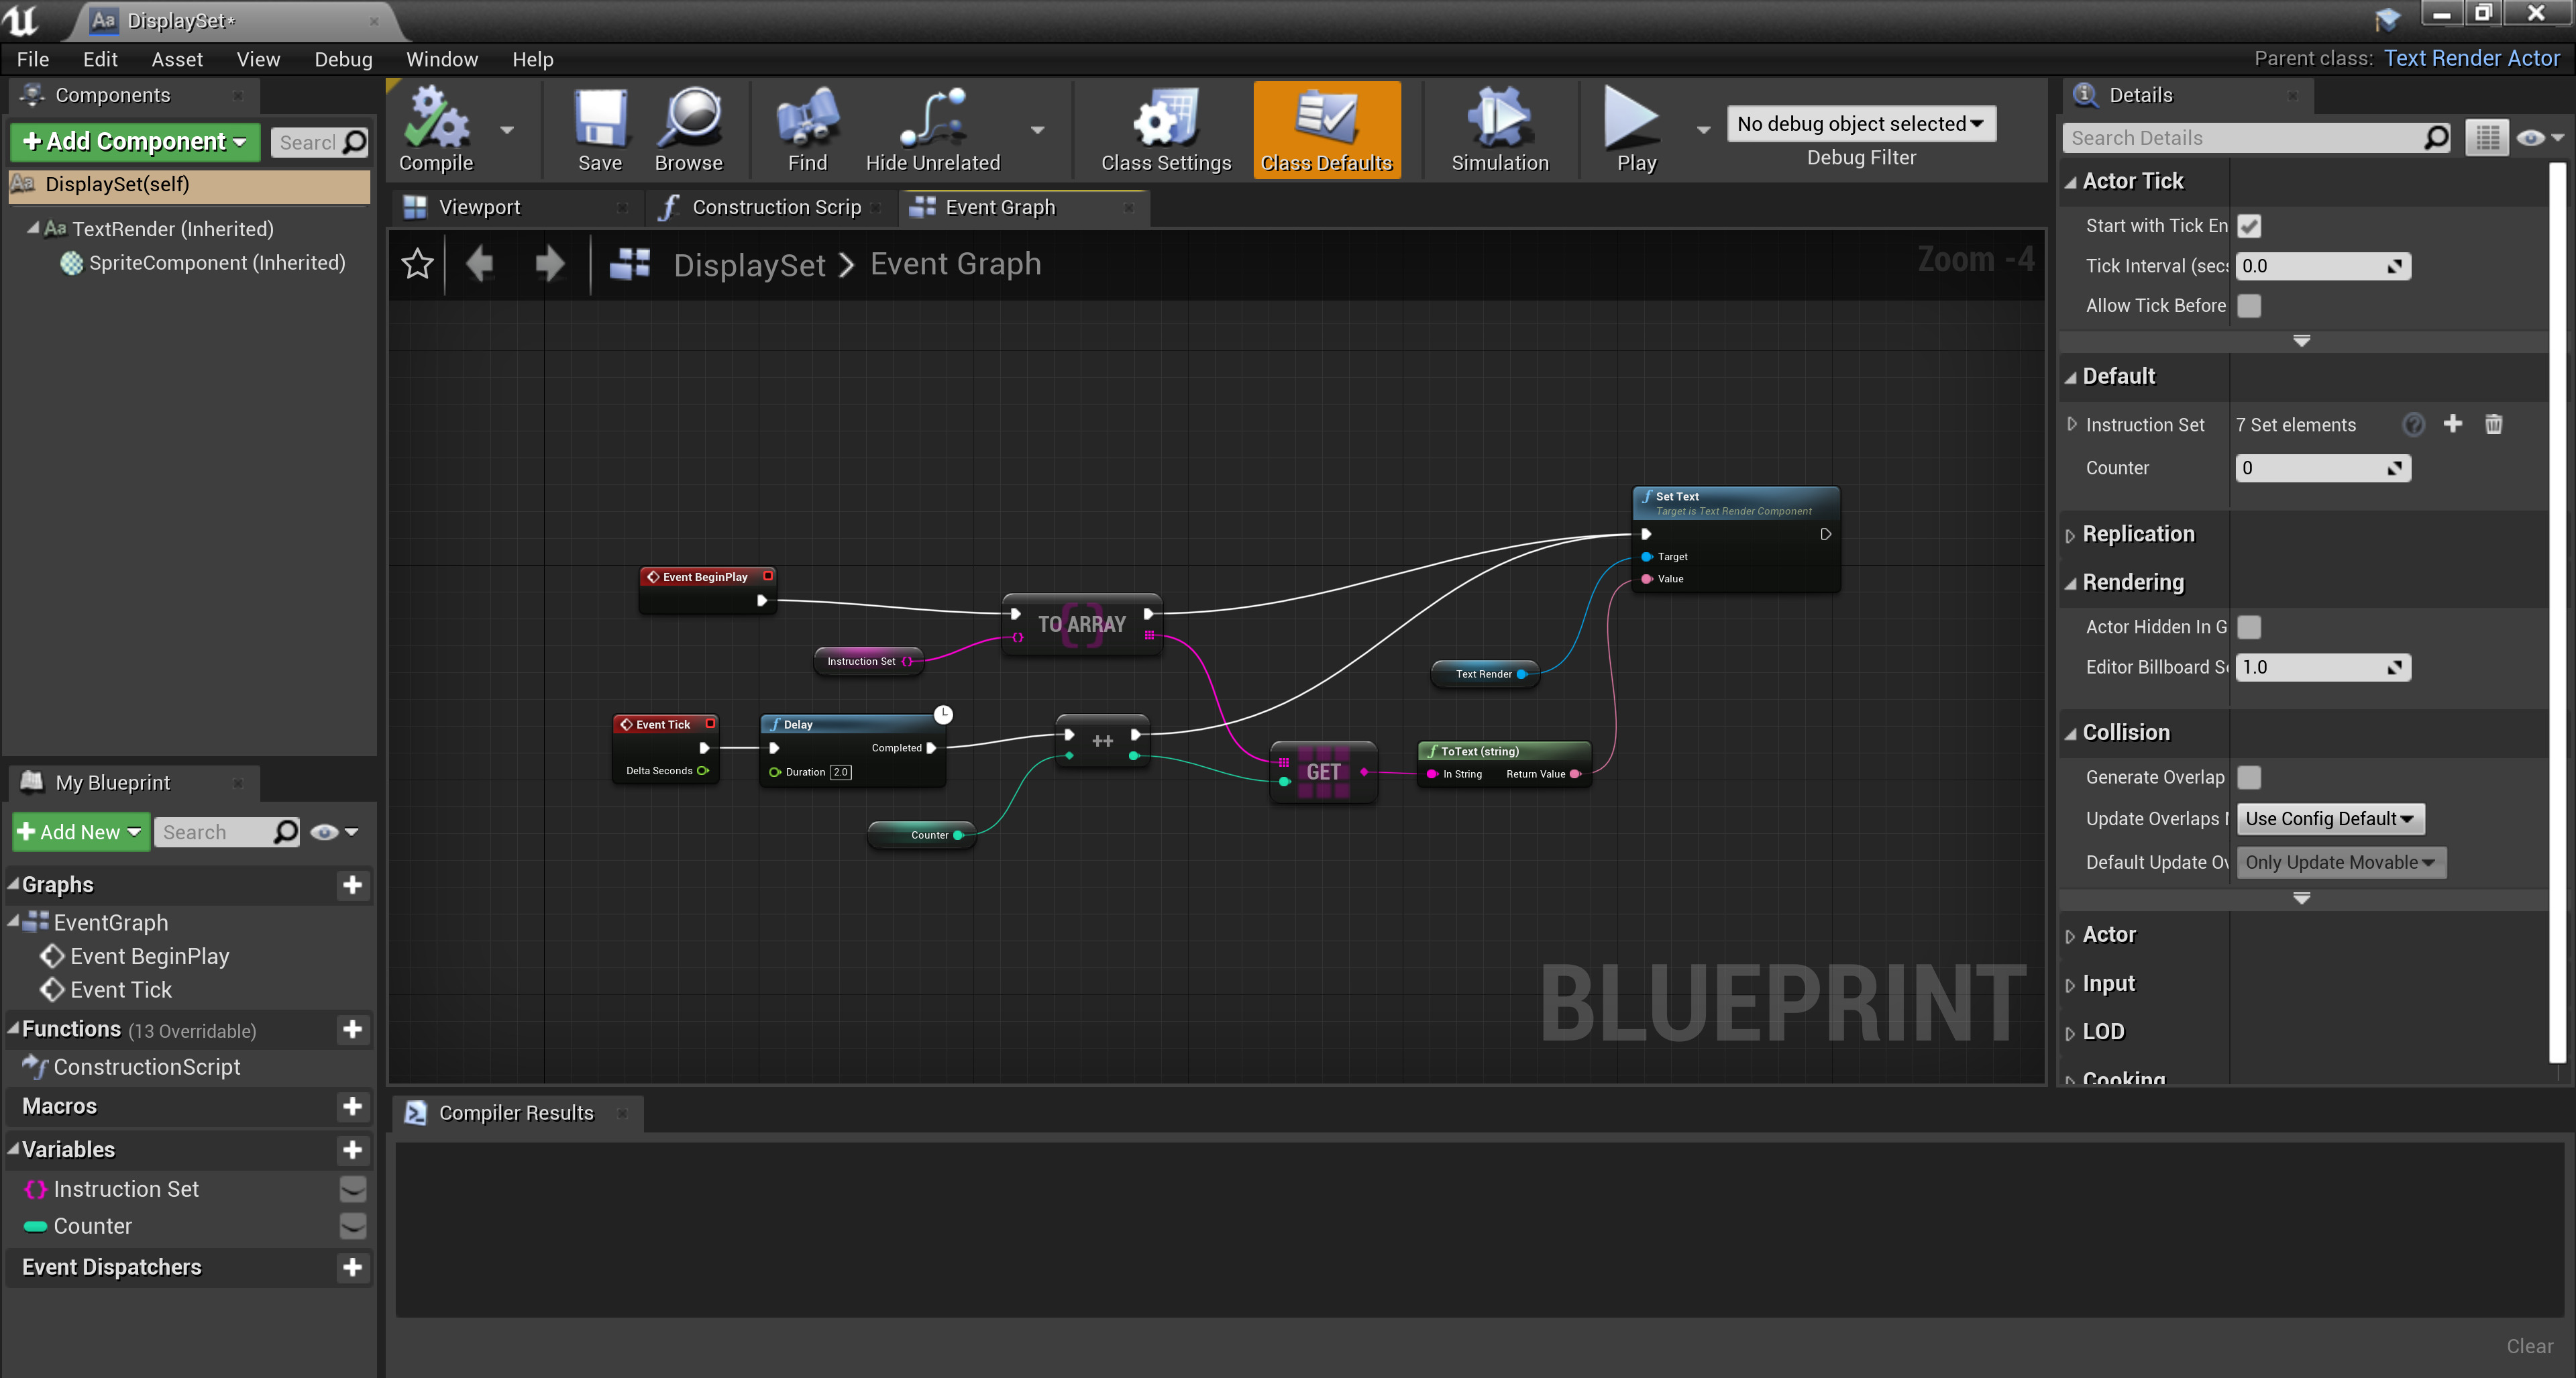Click Clear in the Compiler Results panel
Viewport: 2576px width, 1378px height.
(2529, 1345)
